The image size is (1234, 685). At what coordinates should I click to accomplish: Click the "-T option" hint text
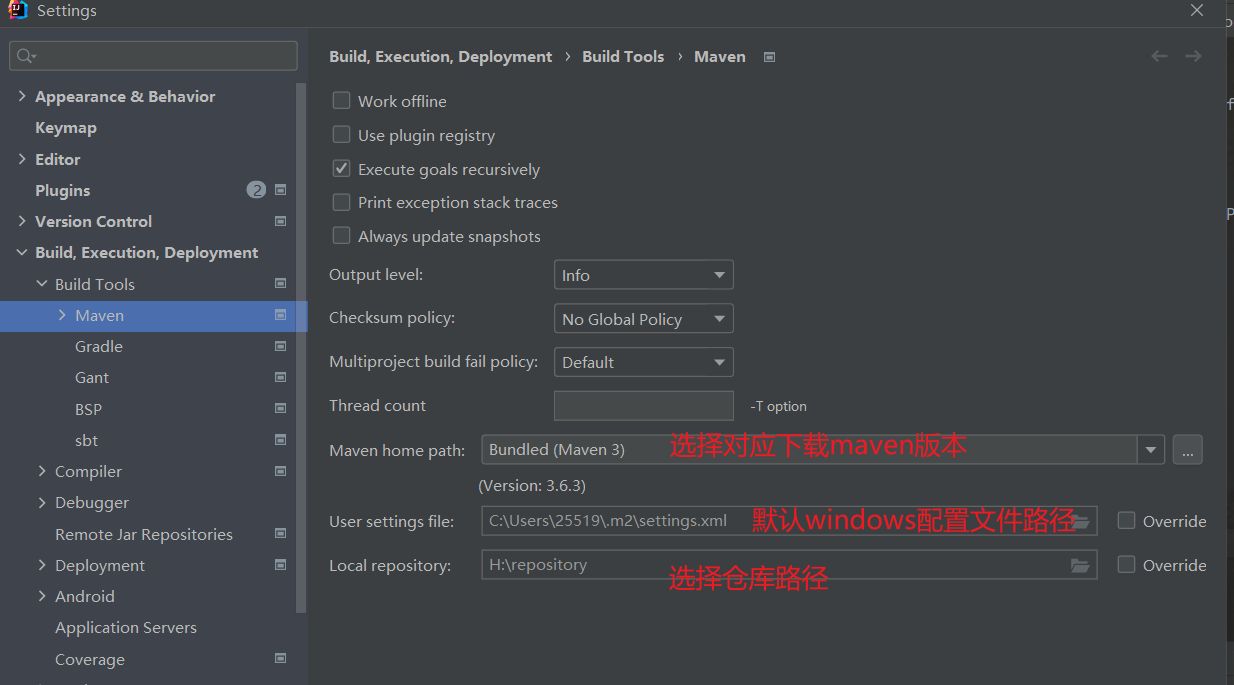coord(778,406)
